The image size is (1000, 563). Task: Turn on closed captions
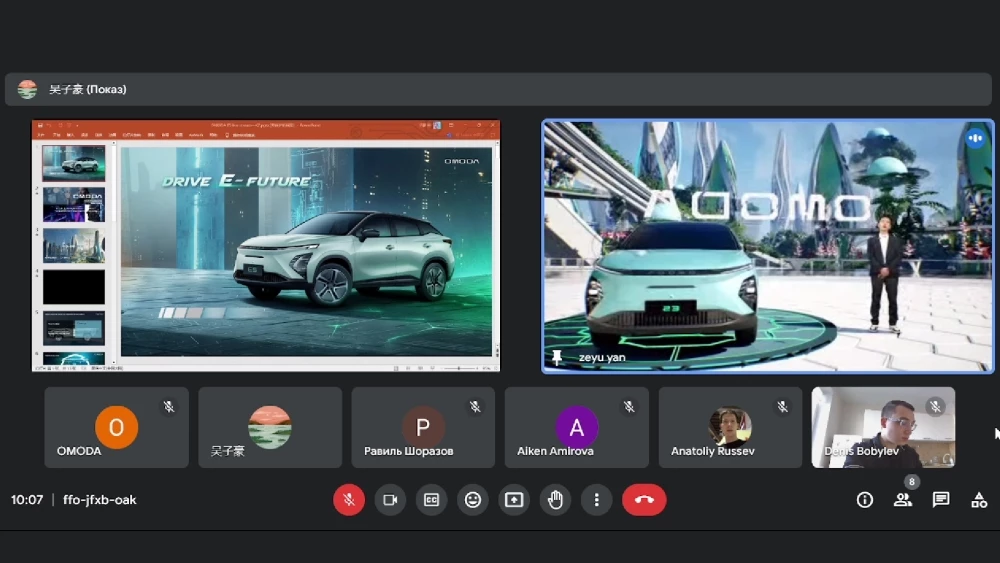click(431, 500)
